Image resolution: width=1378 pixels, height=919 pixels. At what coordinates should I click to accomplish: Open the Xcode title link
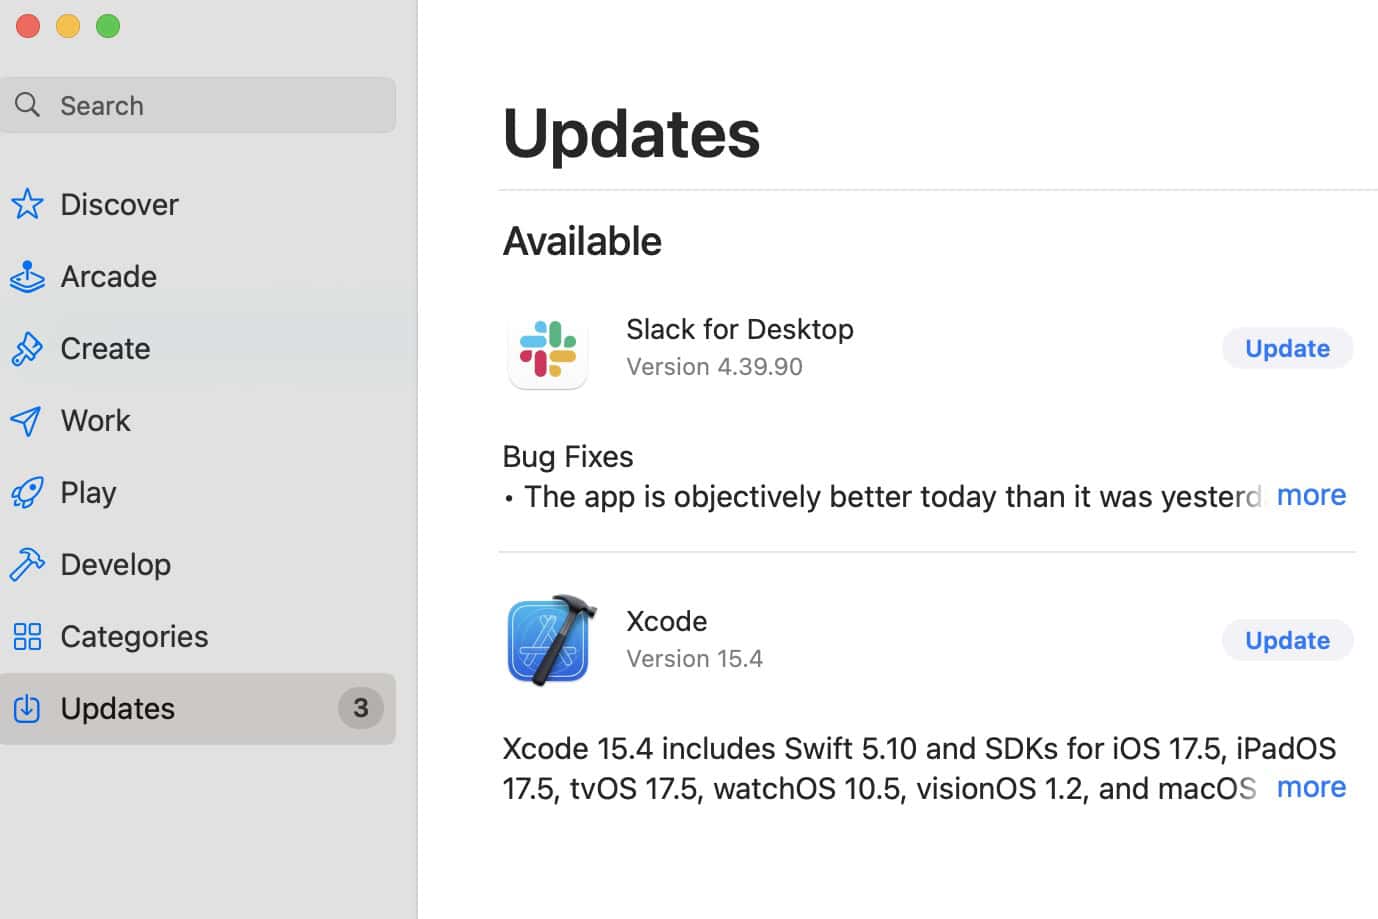[x=667, y=621]
